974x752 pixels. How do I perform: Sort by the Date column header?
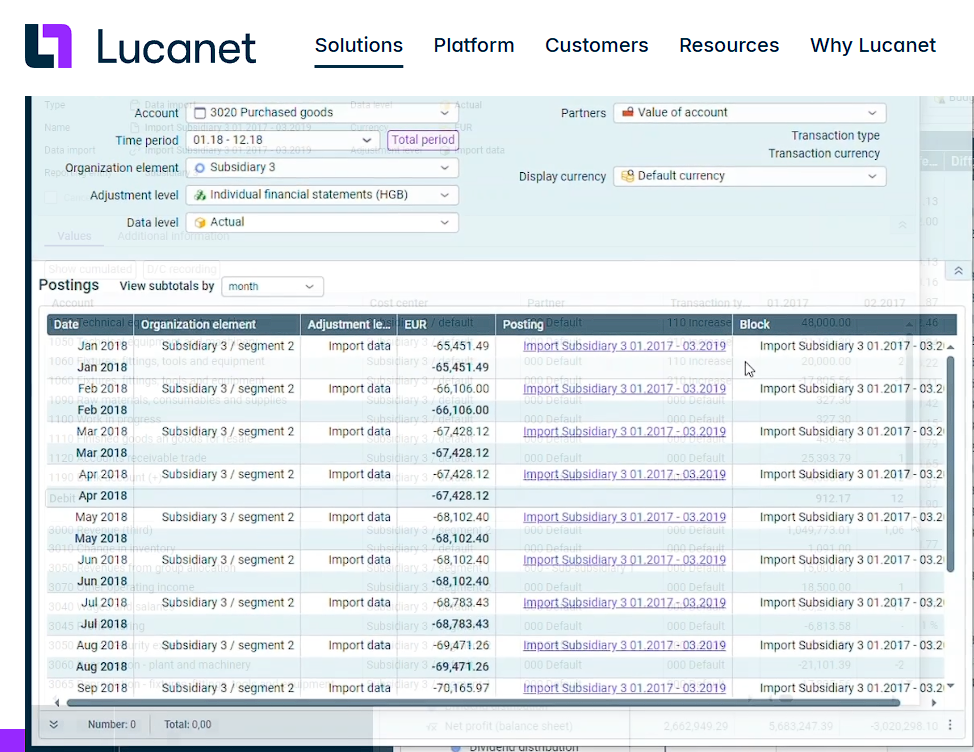tap(91, 324)
